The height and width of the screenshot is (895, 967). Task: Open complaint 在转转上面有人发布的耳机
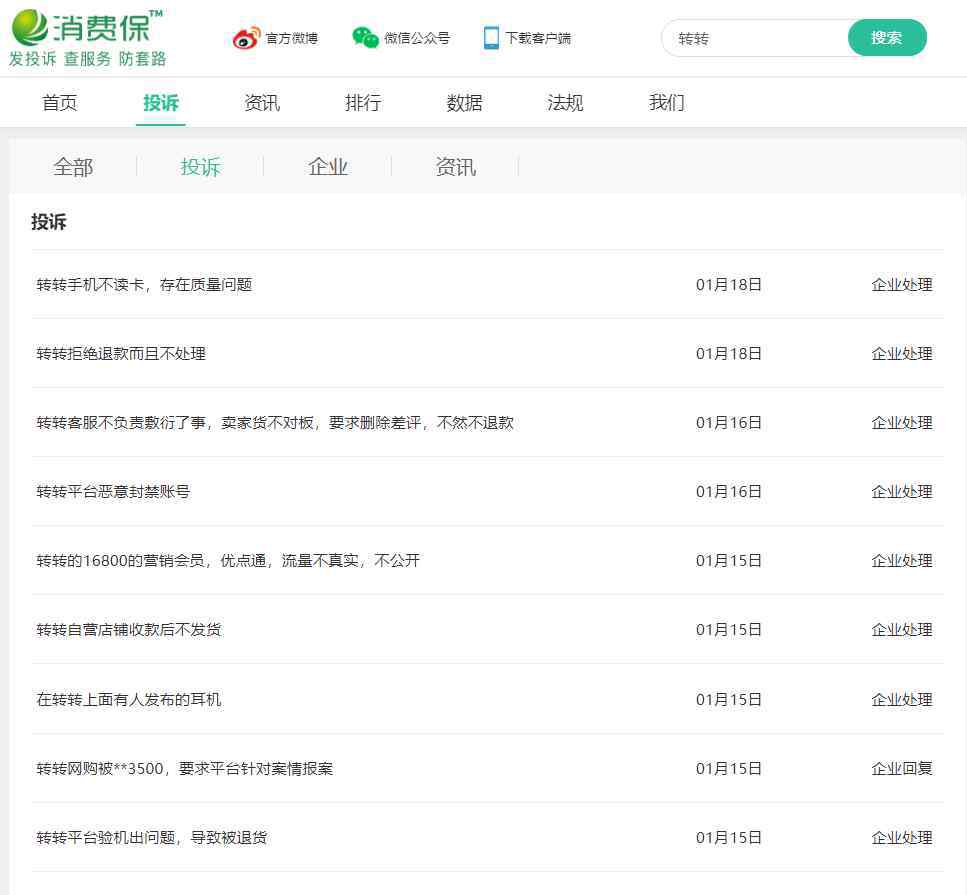tap(129, 699)
